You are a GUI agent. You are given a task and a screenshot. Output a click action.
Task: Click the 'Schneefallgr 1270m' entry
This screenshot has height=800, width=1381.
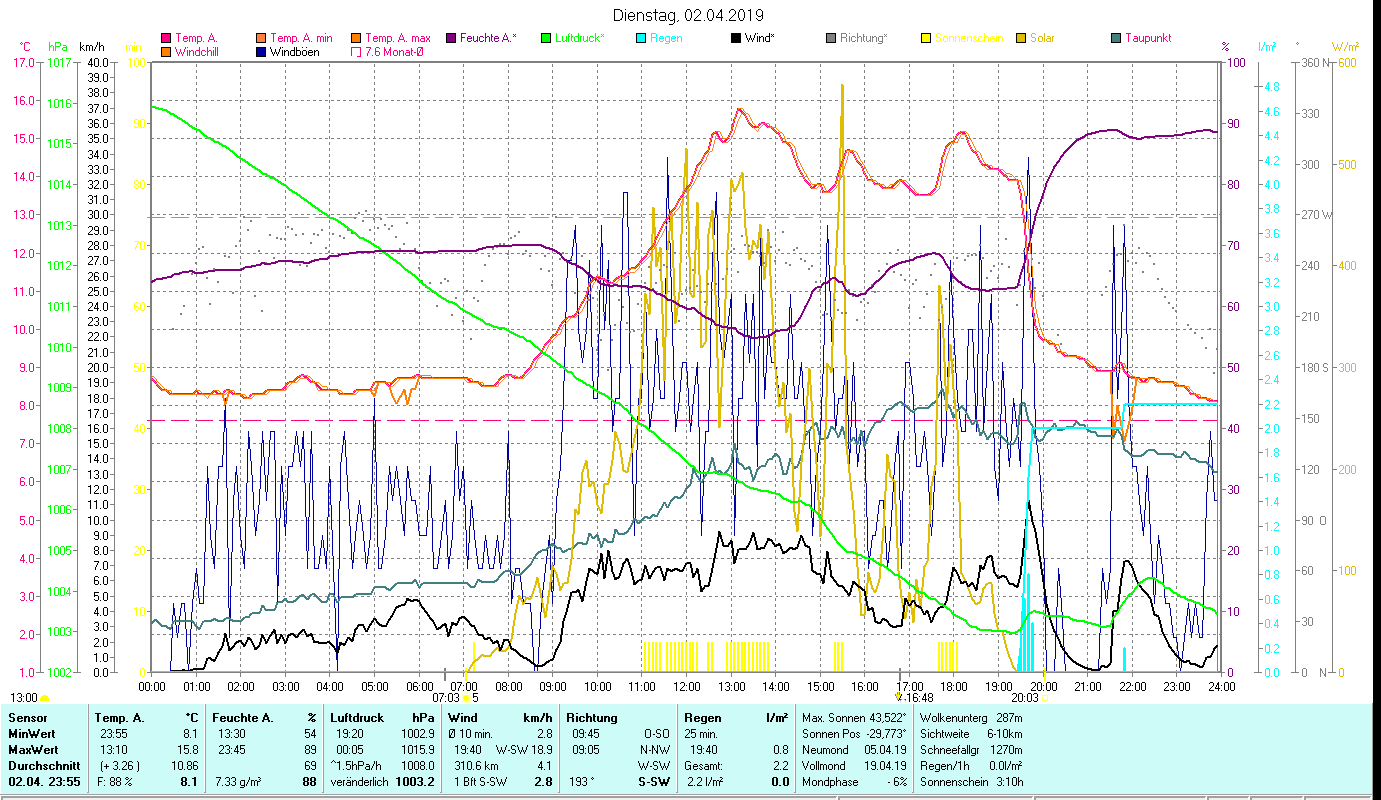(970, 750)
